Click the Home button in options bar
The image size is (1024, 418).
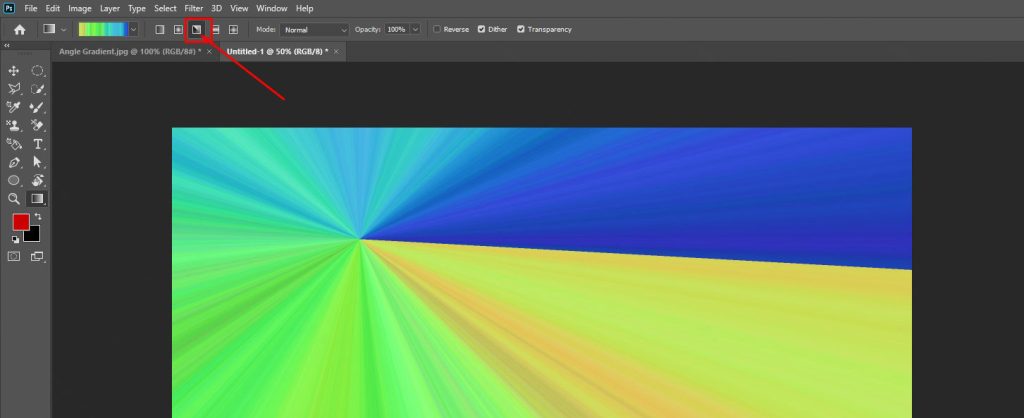[x=19, y=30]
